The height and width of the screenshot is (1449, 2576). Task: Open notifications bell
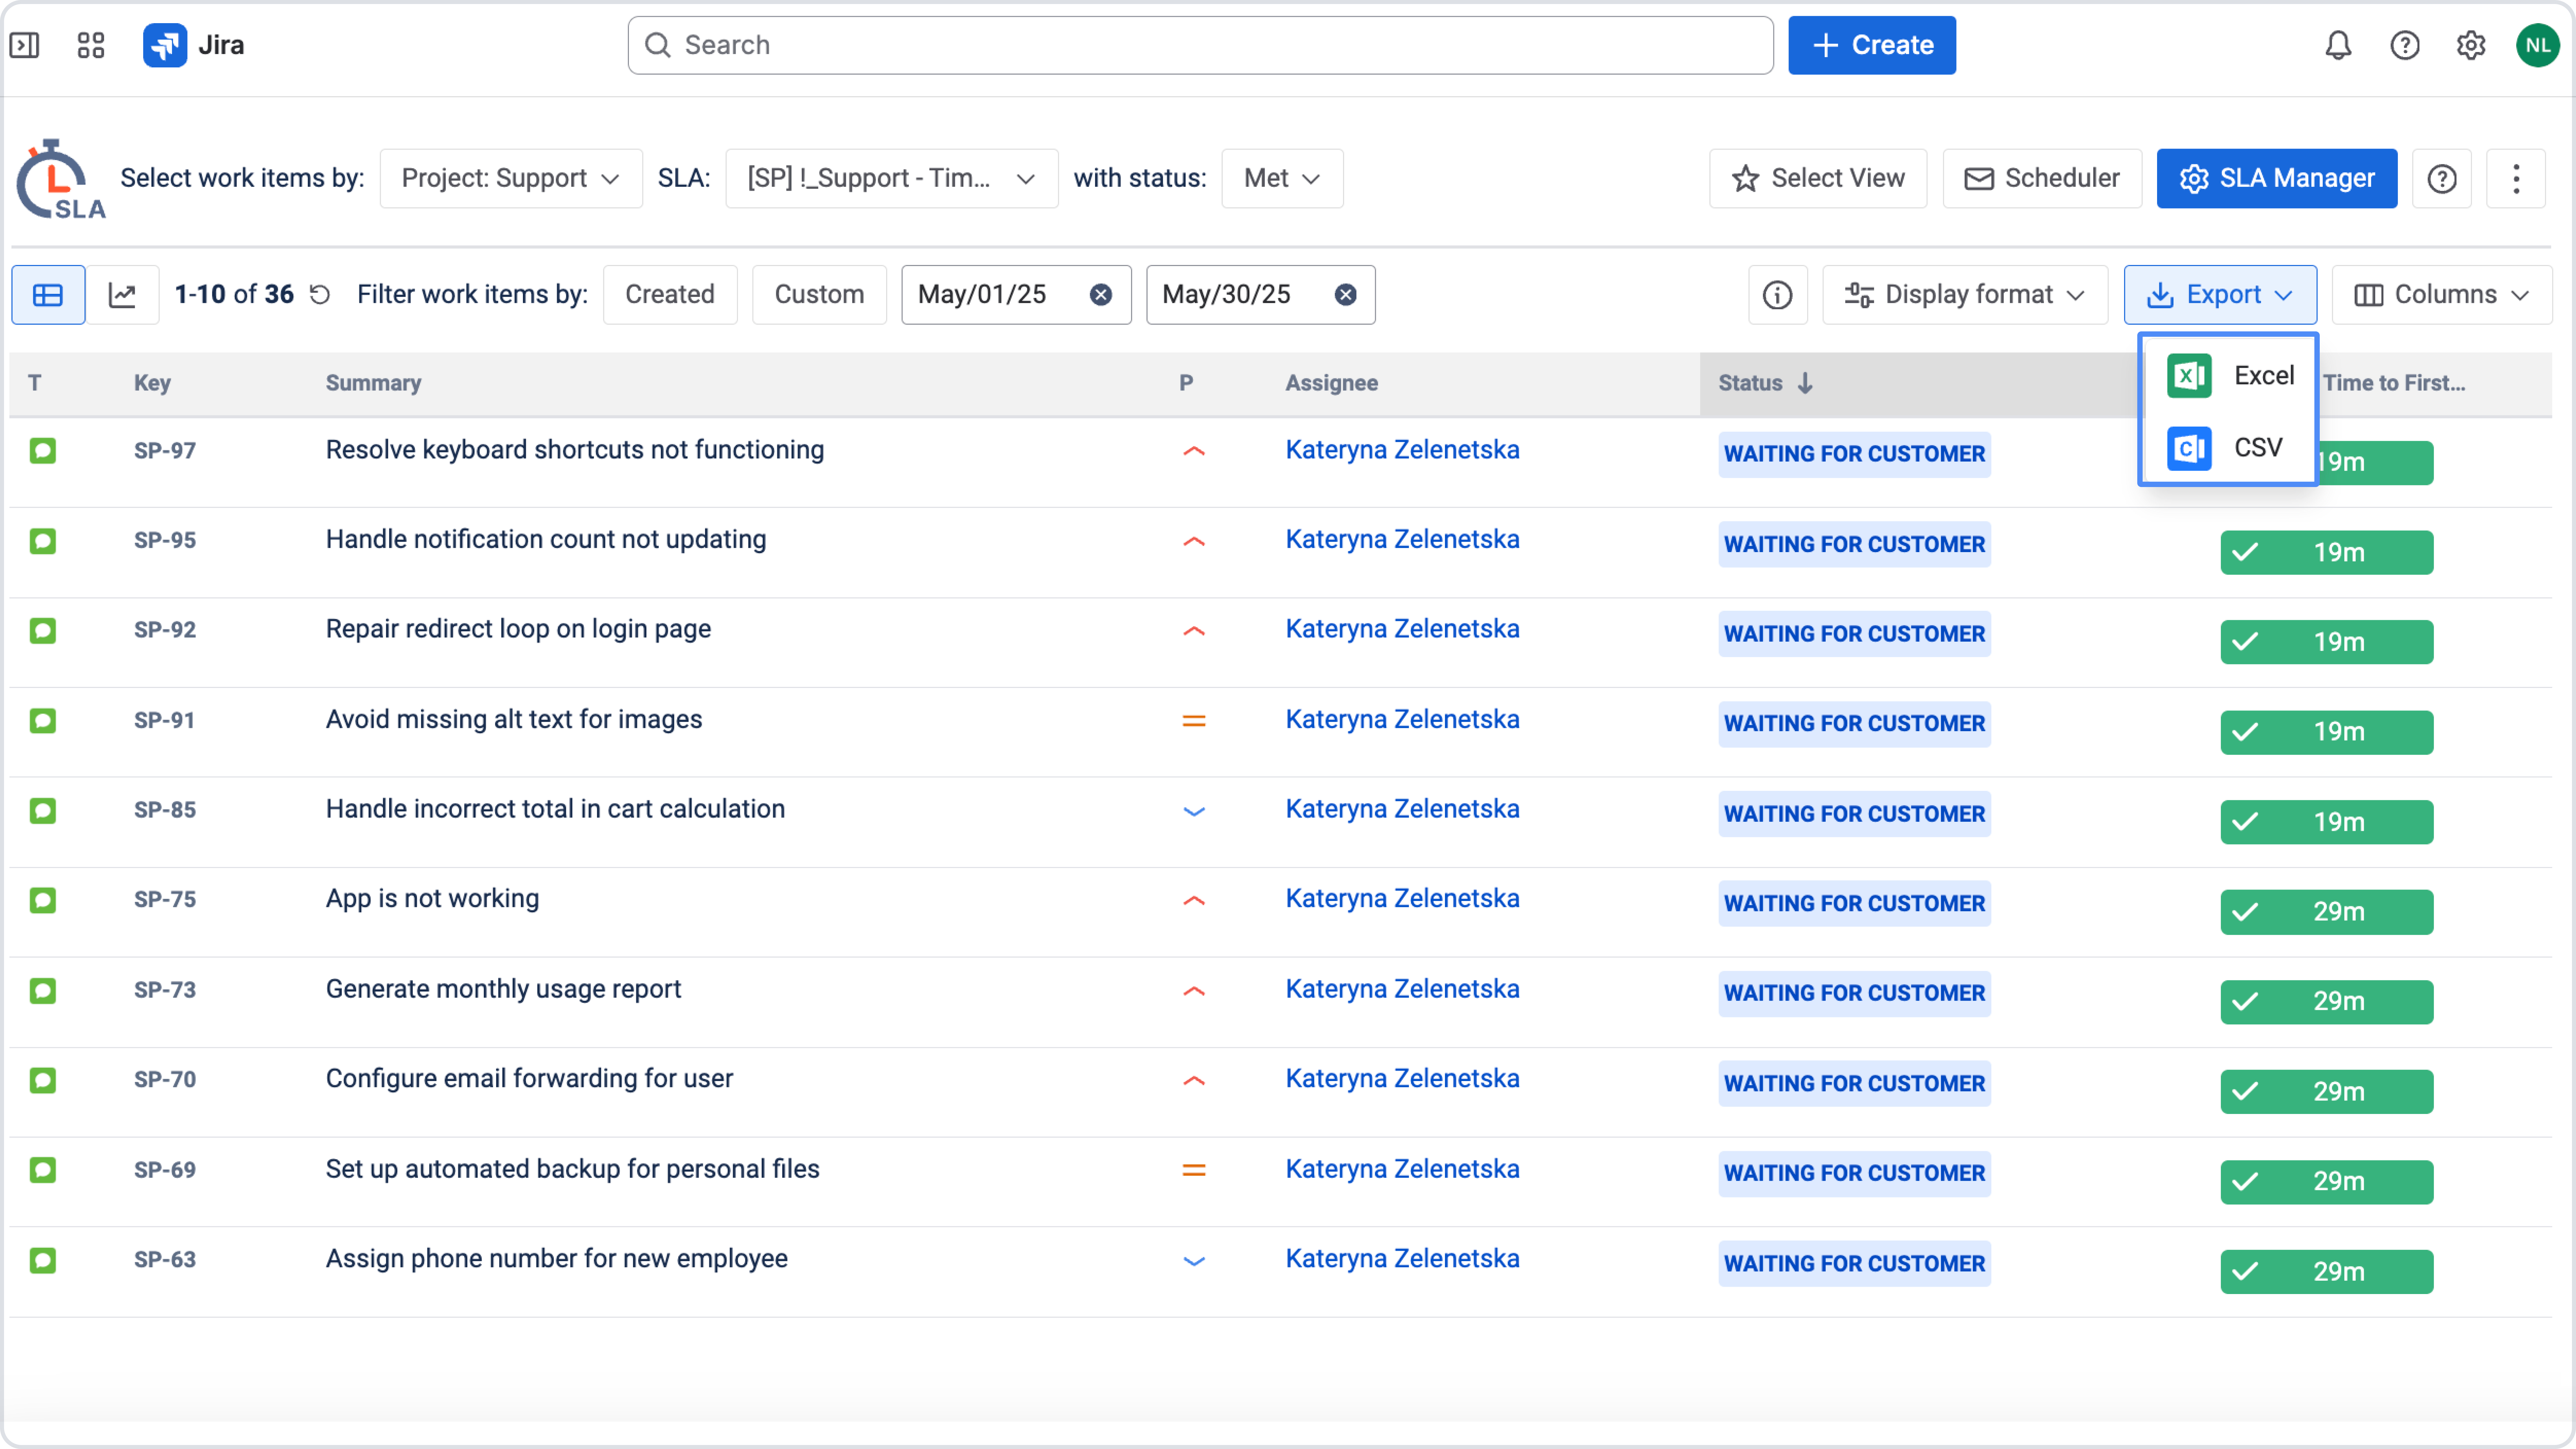pyautogui.click(x=2338, y=45)
